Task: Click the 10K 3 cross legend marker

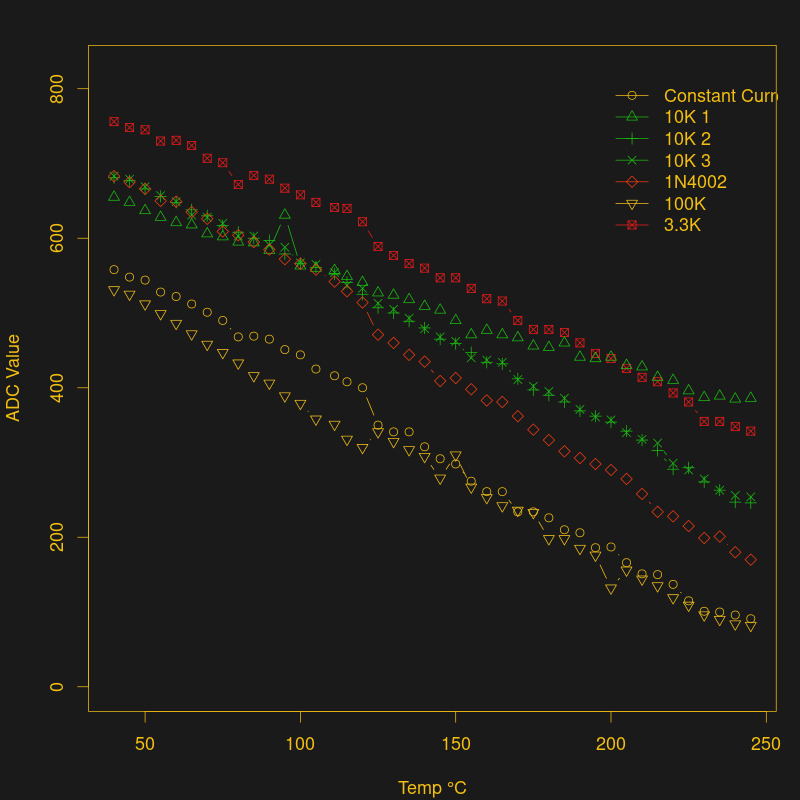Action: pos(631,161)
